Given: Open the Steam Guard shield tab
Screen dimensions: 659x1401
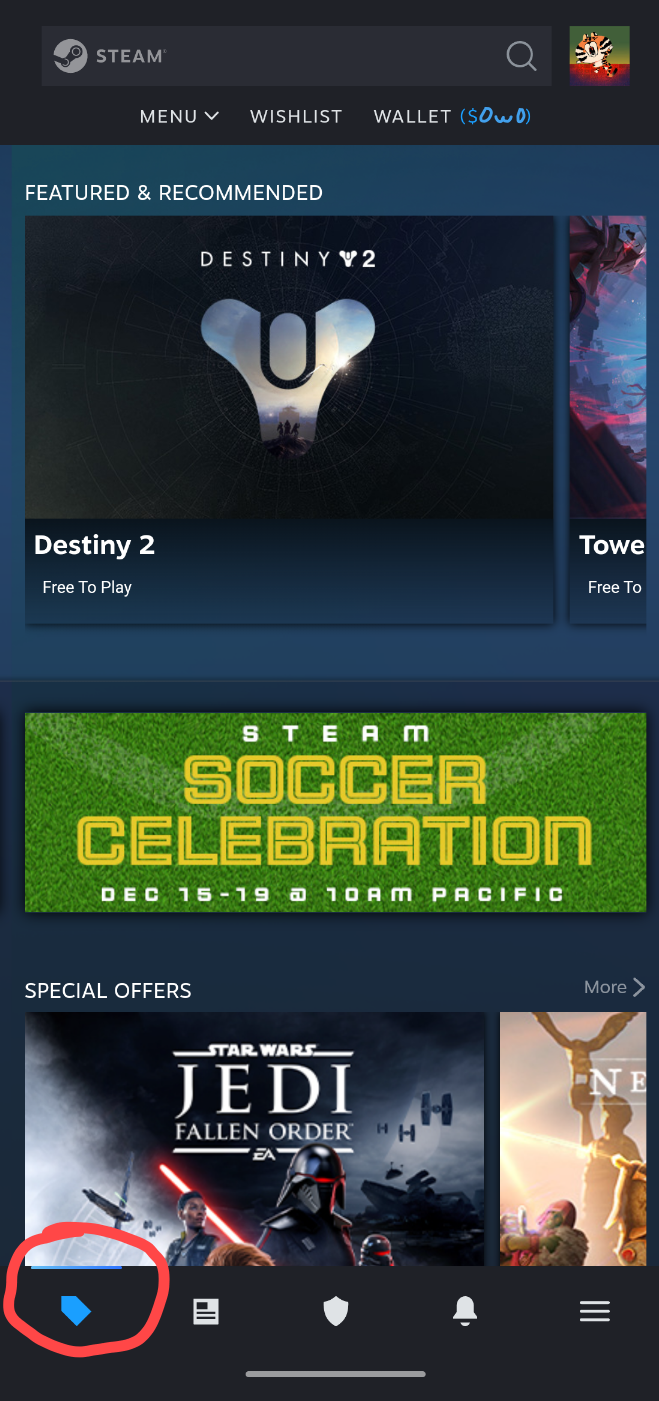Looking at the screenshot, I should pos(336,1312).
